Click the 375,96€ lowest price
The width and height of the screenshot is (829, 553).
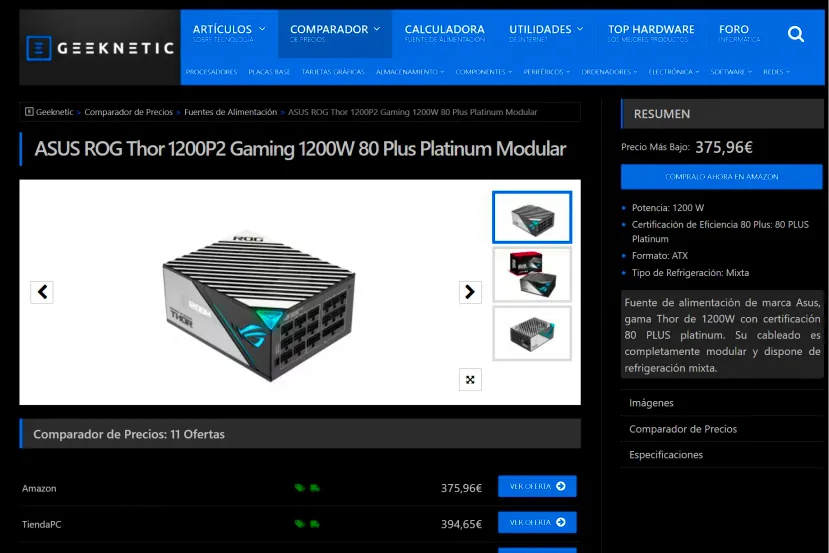pyautogui.click(x=724, y=148)
